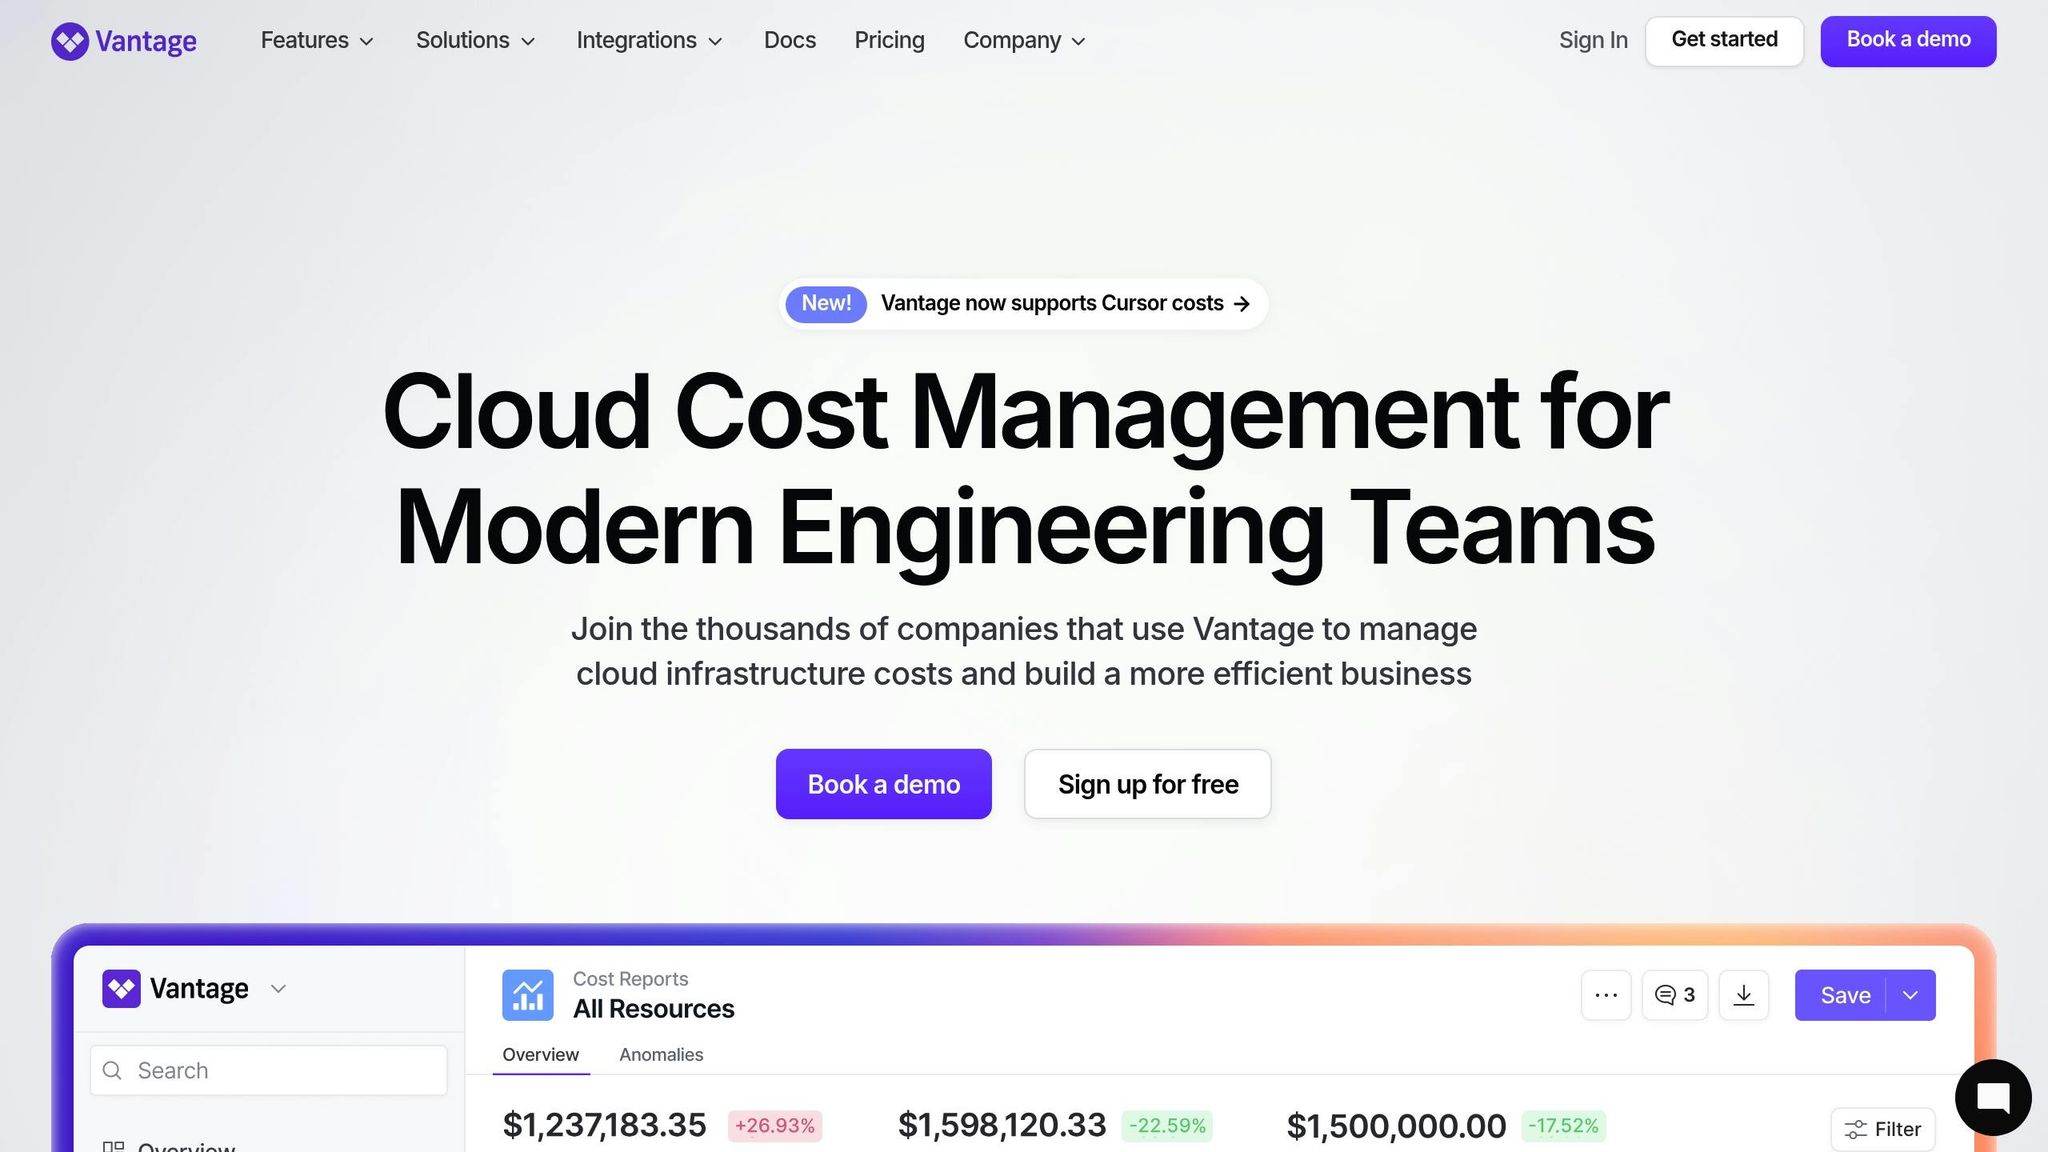This screenshot has height=1152, width=2048.
Task: Open the Company dropdown menu
Action: pyautogui.click(x=1023, y=41)
